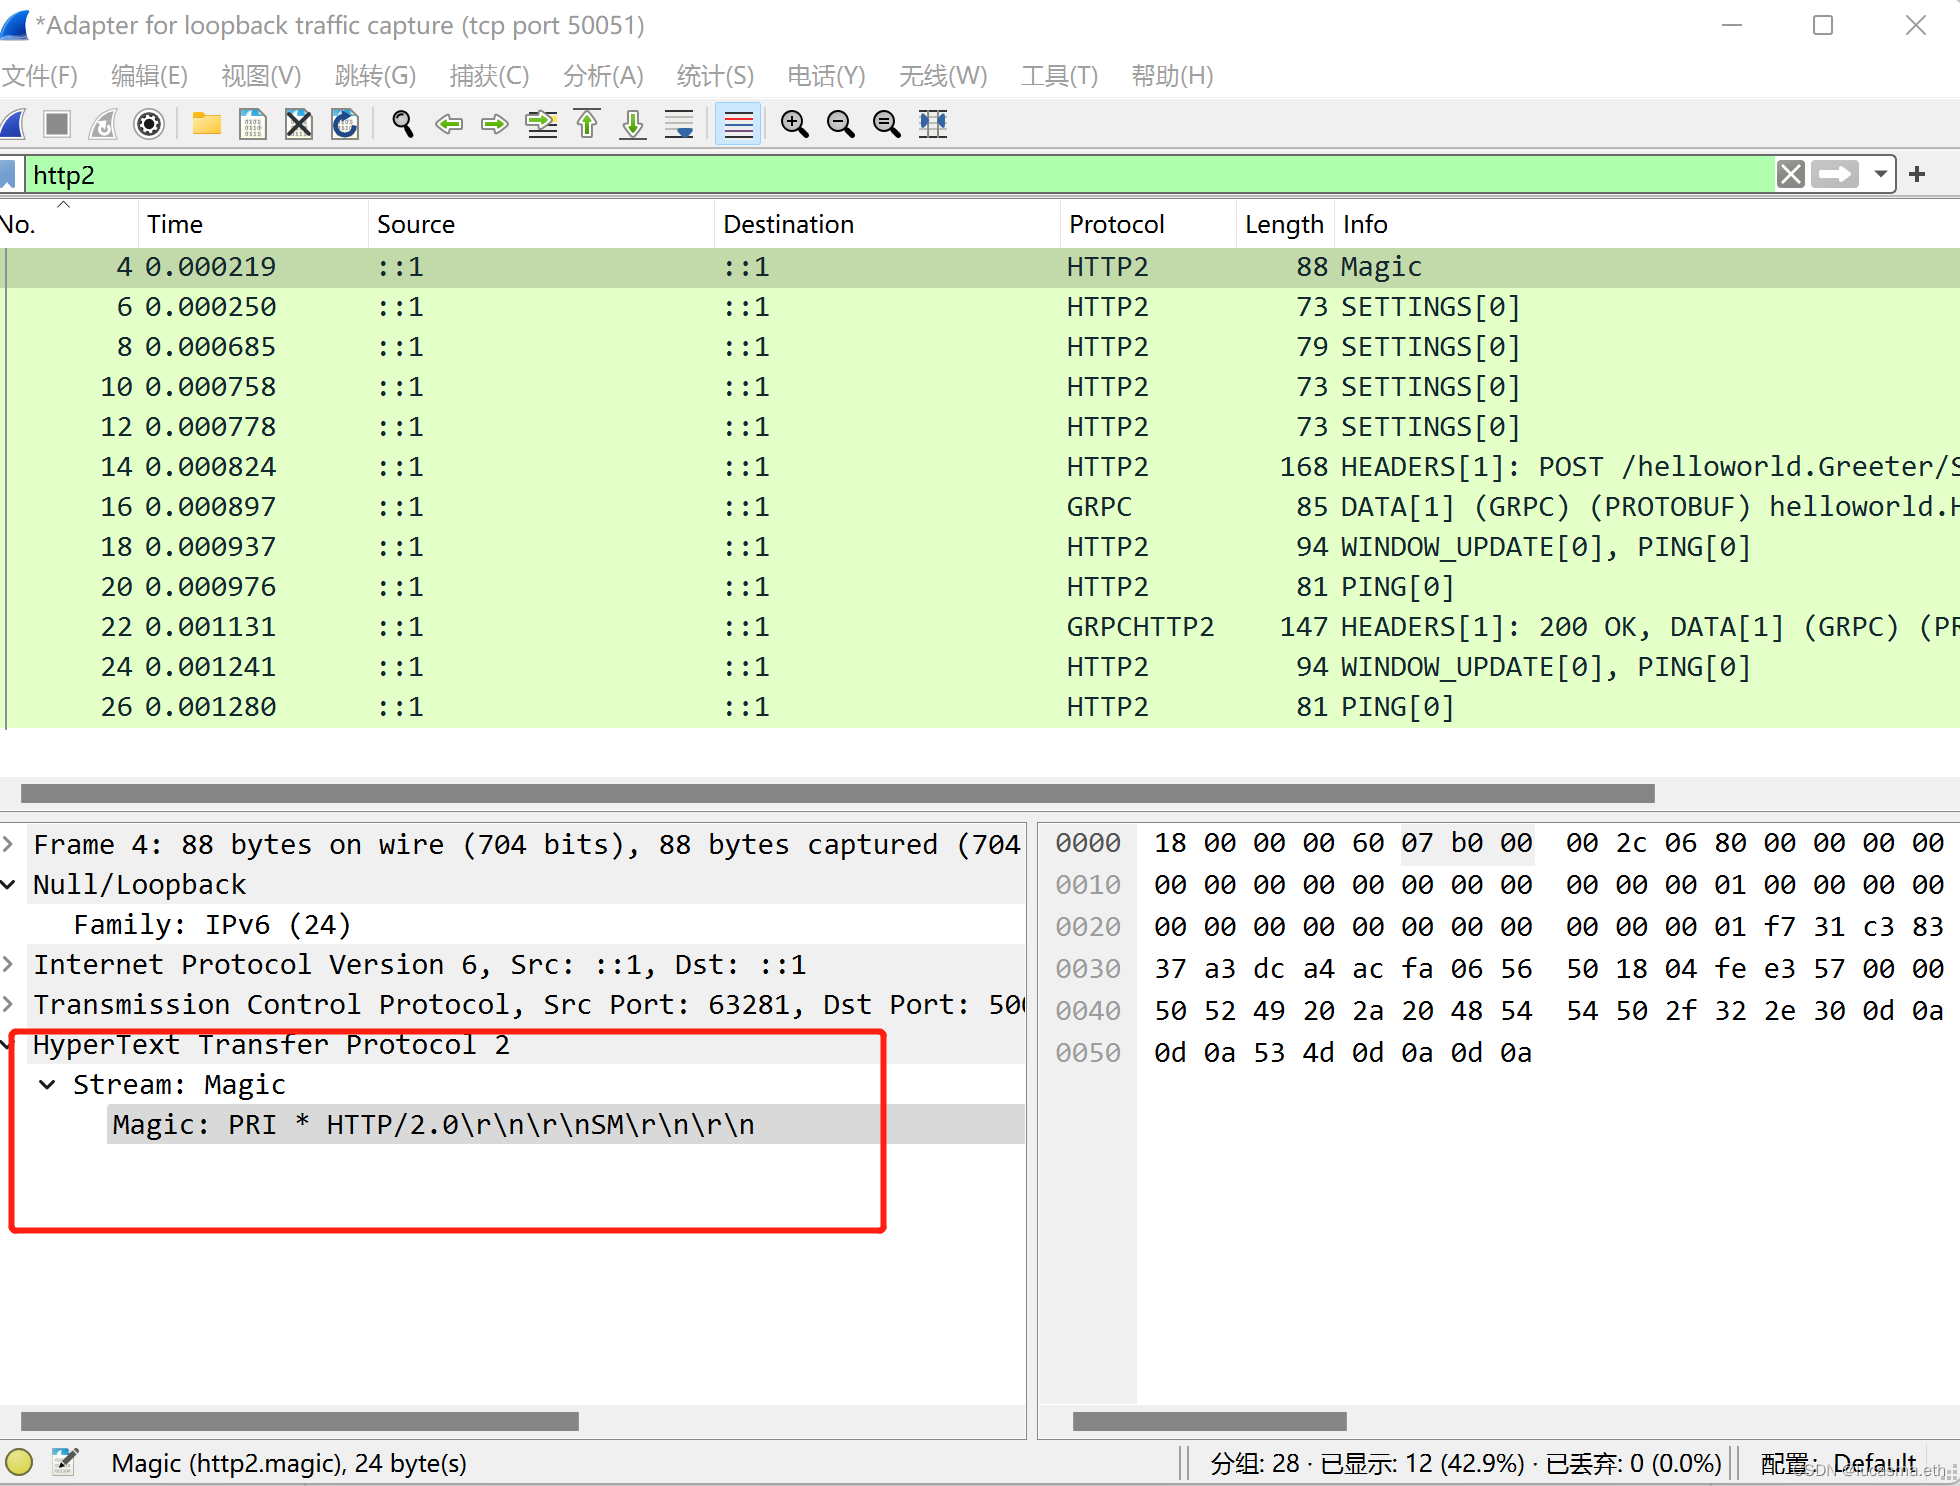Click the http2 display filter field
This screenshot has width=1960, height=1486.
click(x=900, y=175)
